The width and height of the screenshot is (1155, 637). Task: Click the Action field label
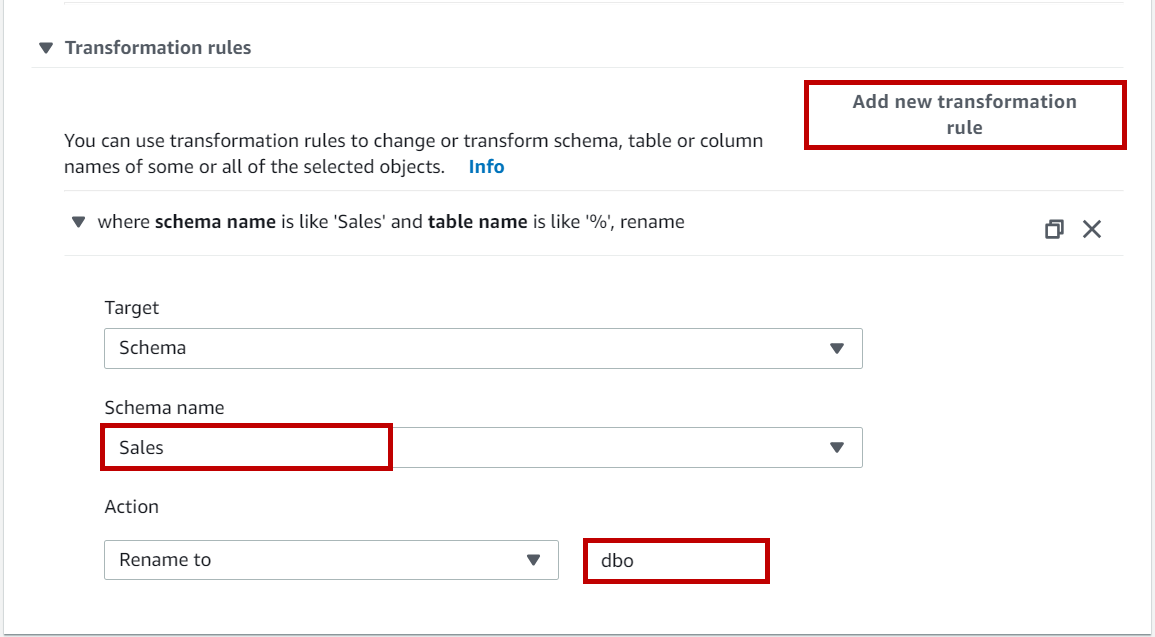click(132, 507)
